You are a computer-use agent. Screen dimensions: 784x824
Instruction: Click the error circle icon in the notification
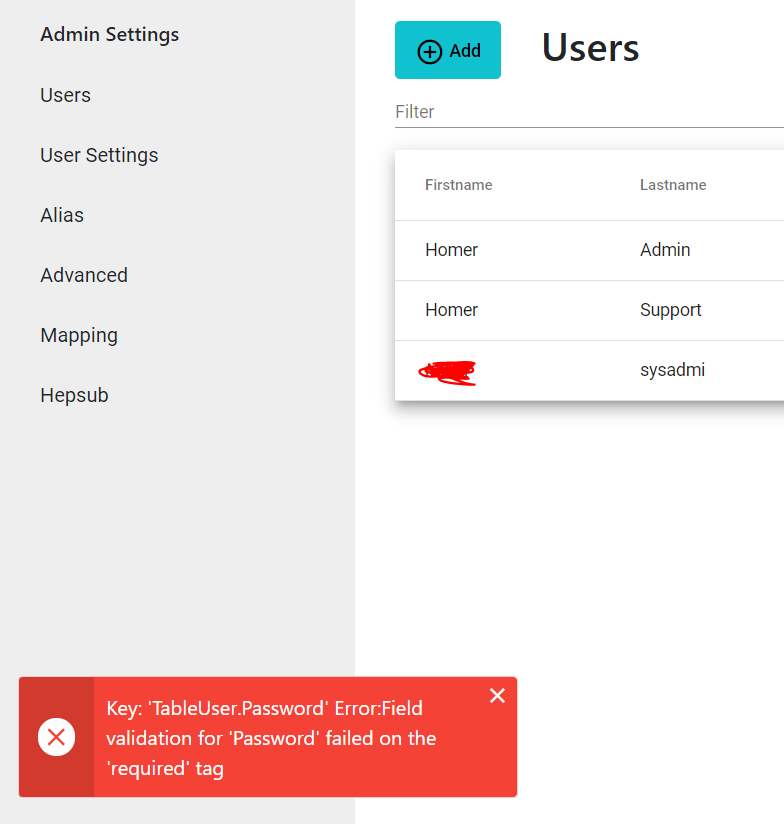[57, 737]
